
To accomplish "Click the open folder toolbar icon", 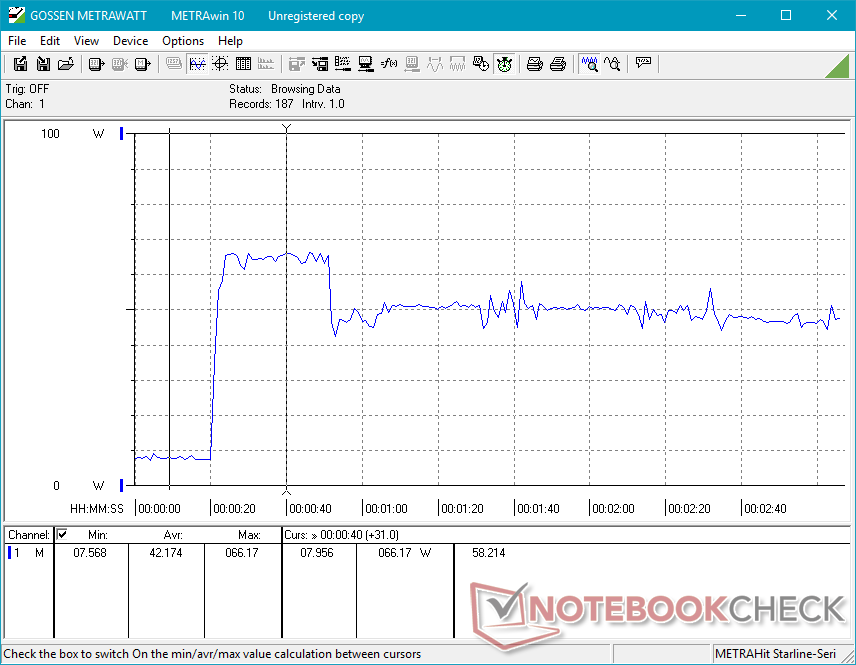I will [x=66, y=64].
